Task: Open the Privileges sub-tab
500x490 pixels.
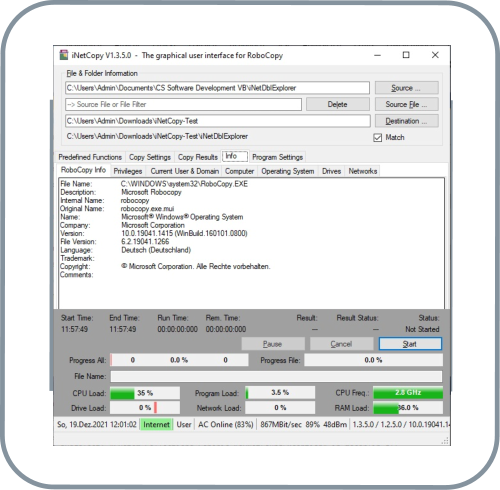Action: click(128, 171)
